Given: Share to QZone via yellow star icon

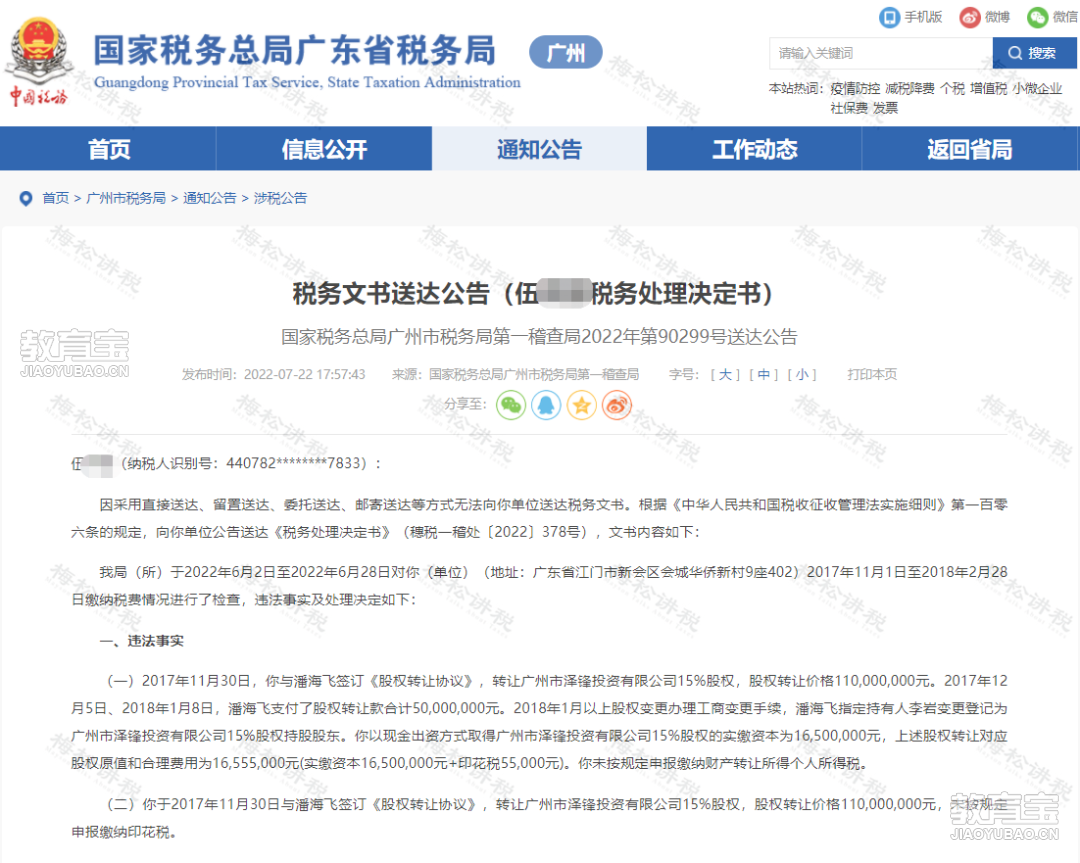Looking at the screenshot, I should (581, 405).
